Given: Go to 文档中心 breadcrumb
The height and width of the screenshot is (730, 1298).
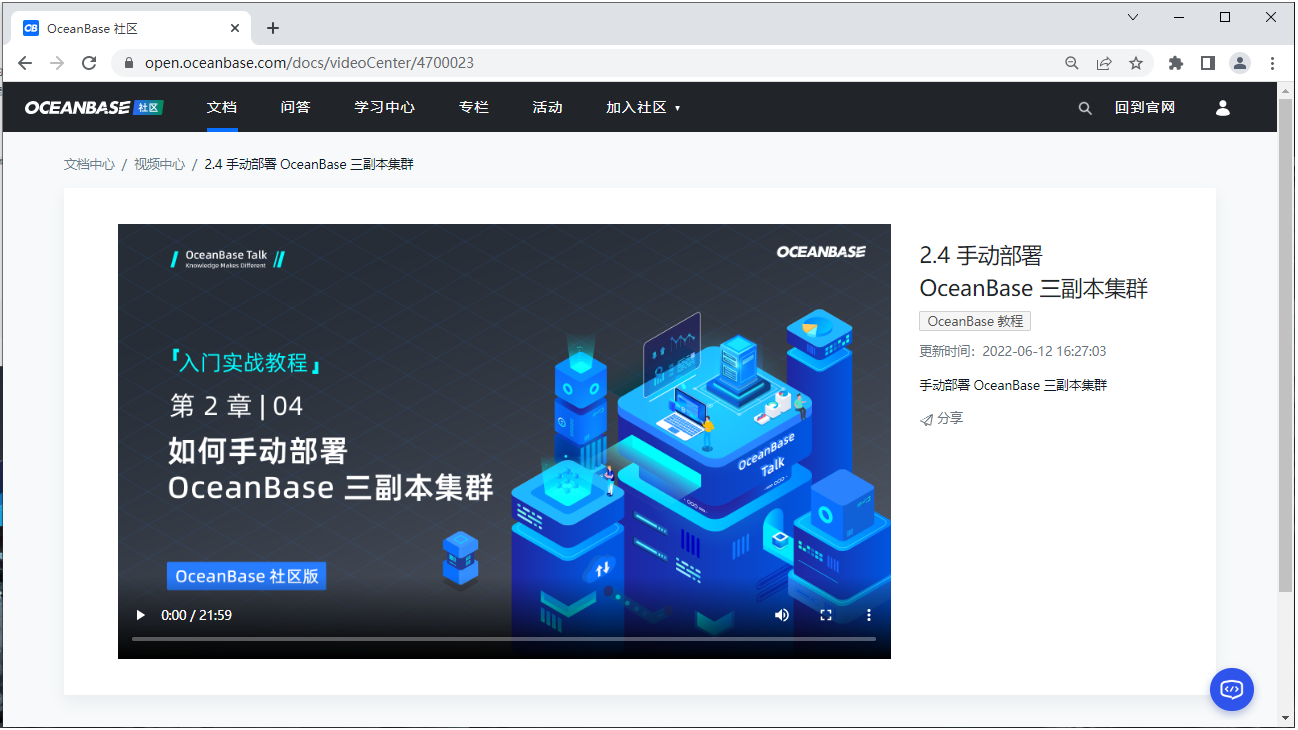Looking at the screenshot, I should point(89,164).
